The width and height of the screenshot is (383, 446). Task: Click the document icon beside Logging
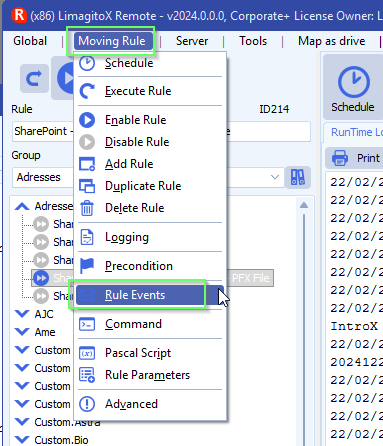tap(87, 237)
